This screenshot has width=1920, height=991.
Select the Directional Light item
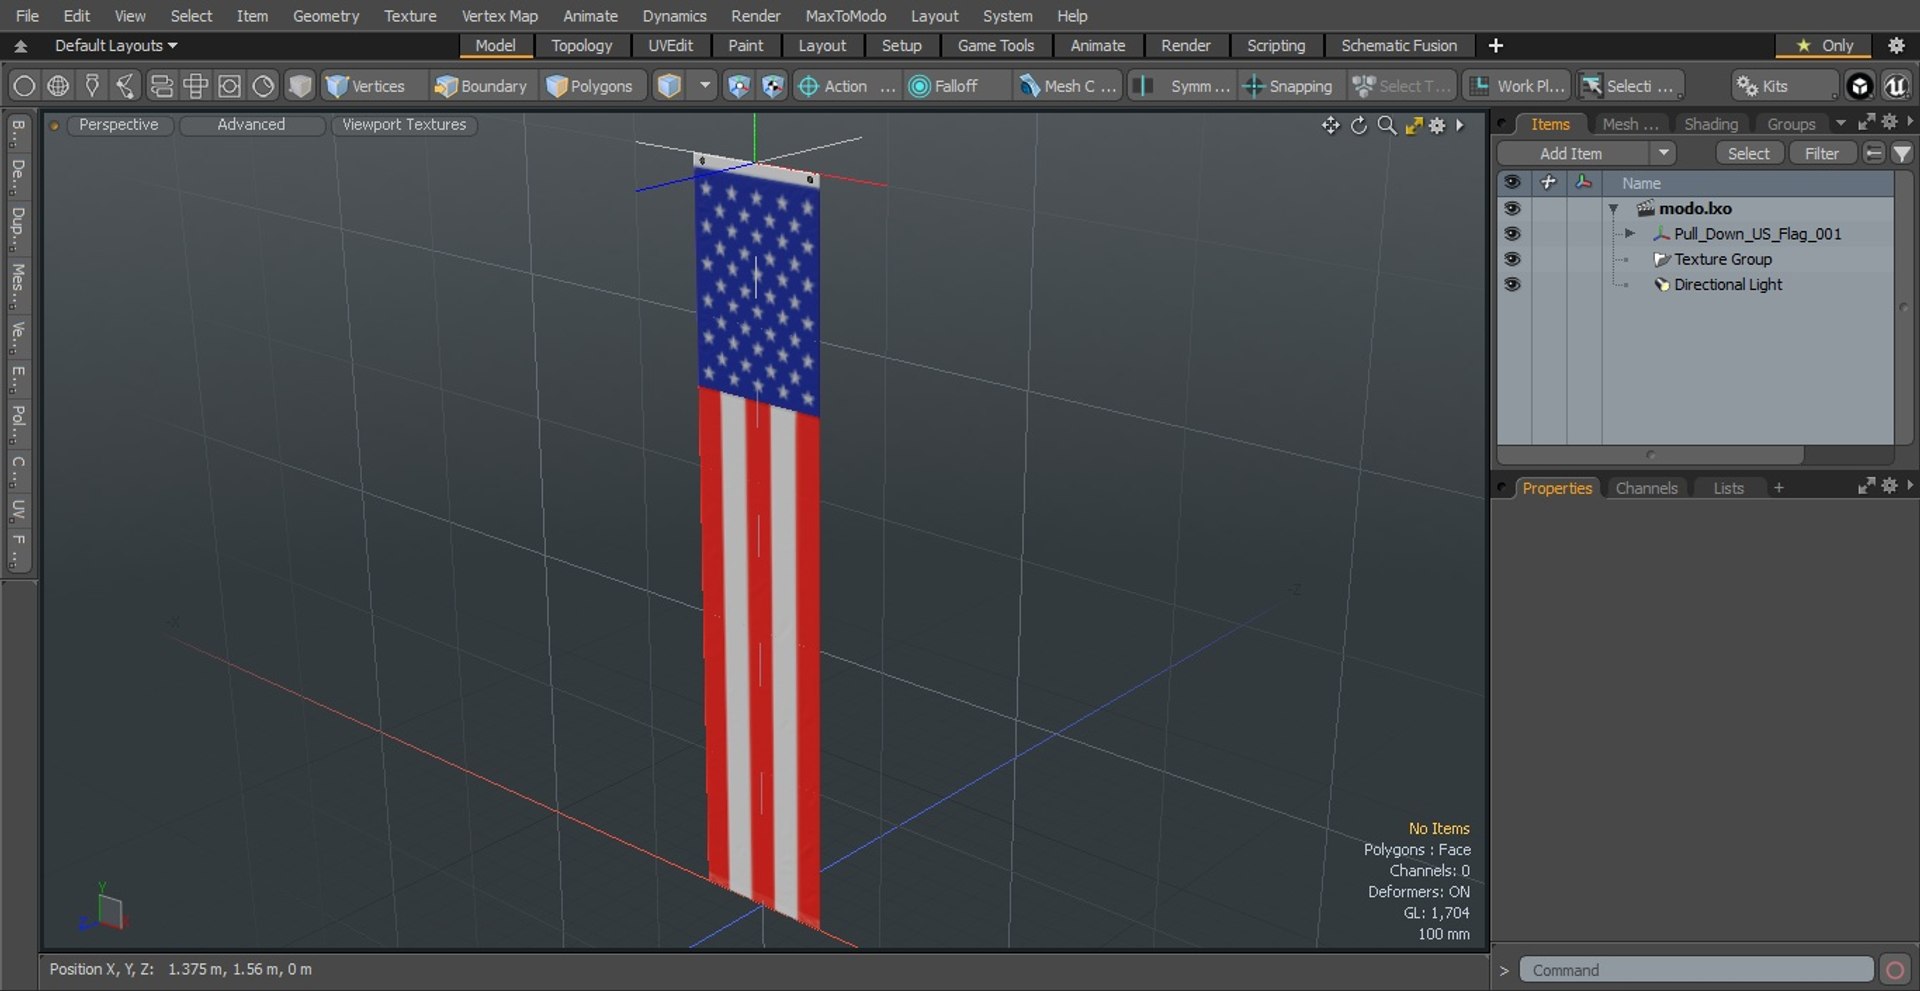(x=1727, y=284)
